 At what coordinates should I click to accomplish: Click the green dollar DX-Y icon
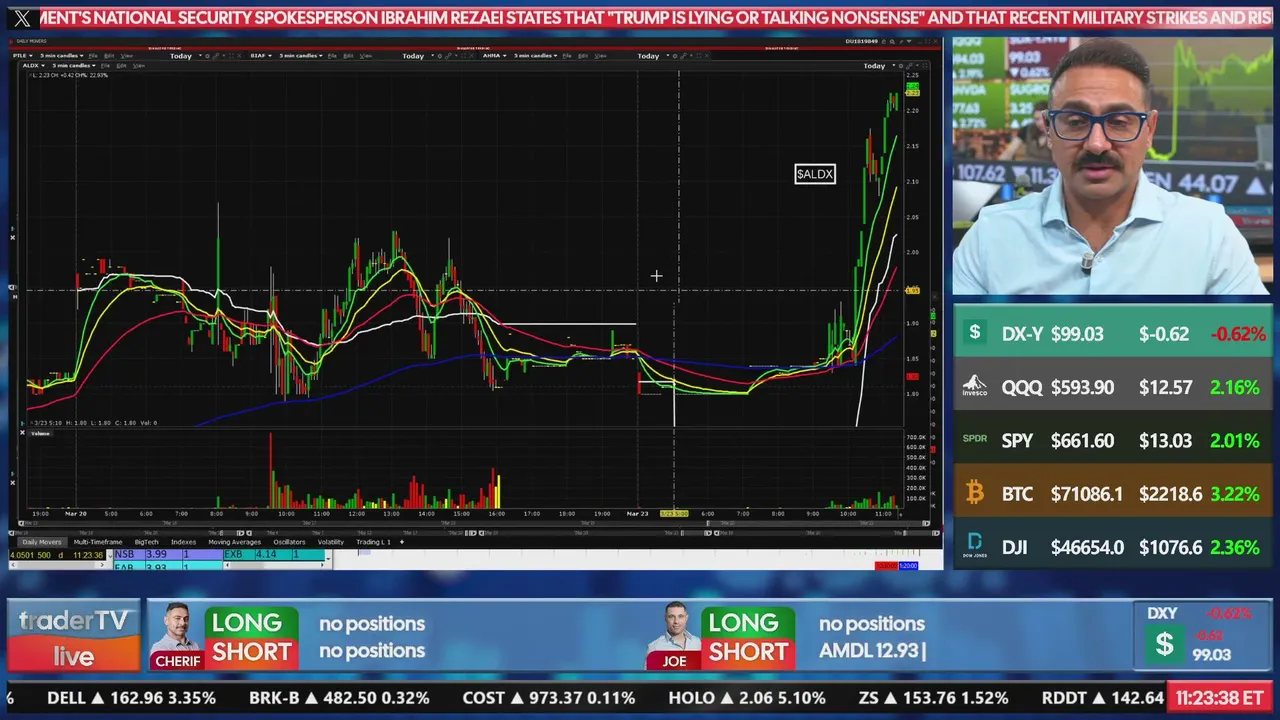click(974, 333)
